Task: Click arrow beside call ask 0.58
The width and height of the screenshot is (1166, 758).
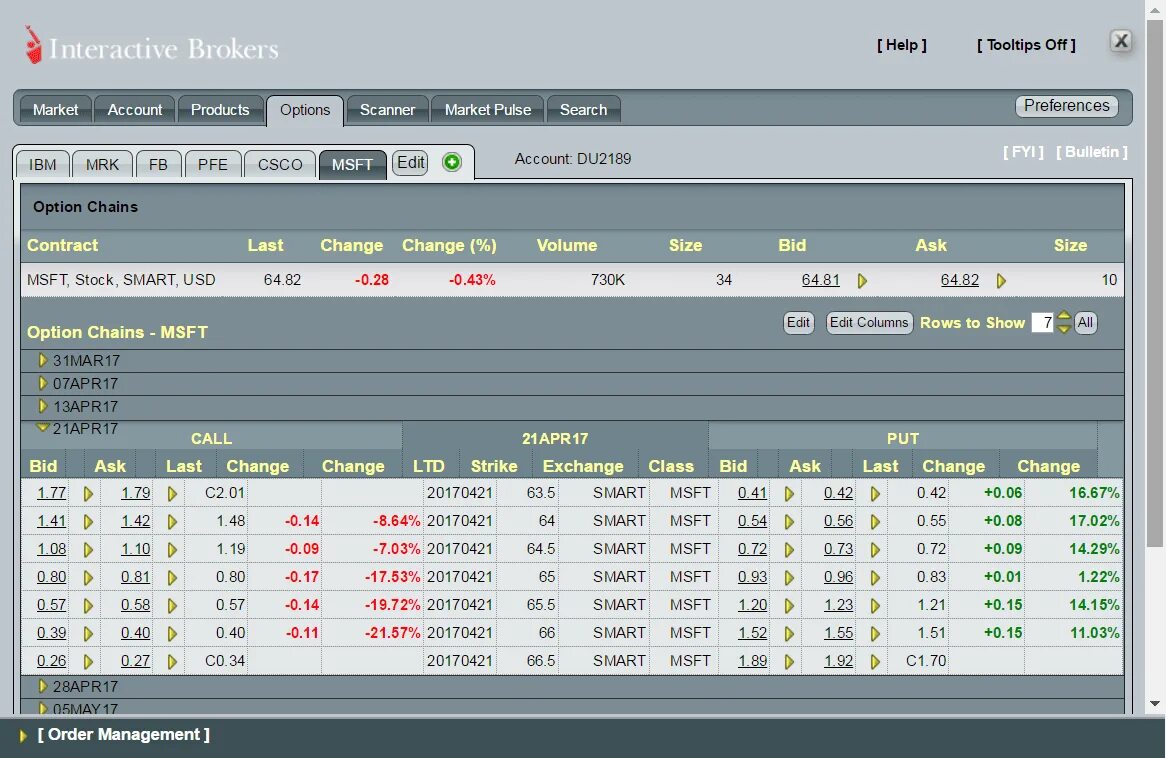Action: [x=173, y=606]
